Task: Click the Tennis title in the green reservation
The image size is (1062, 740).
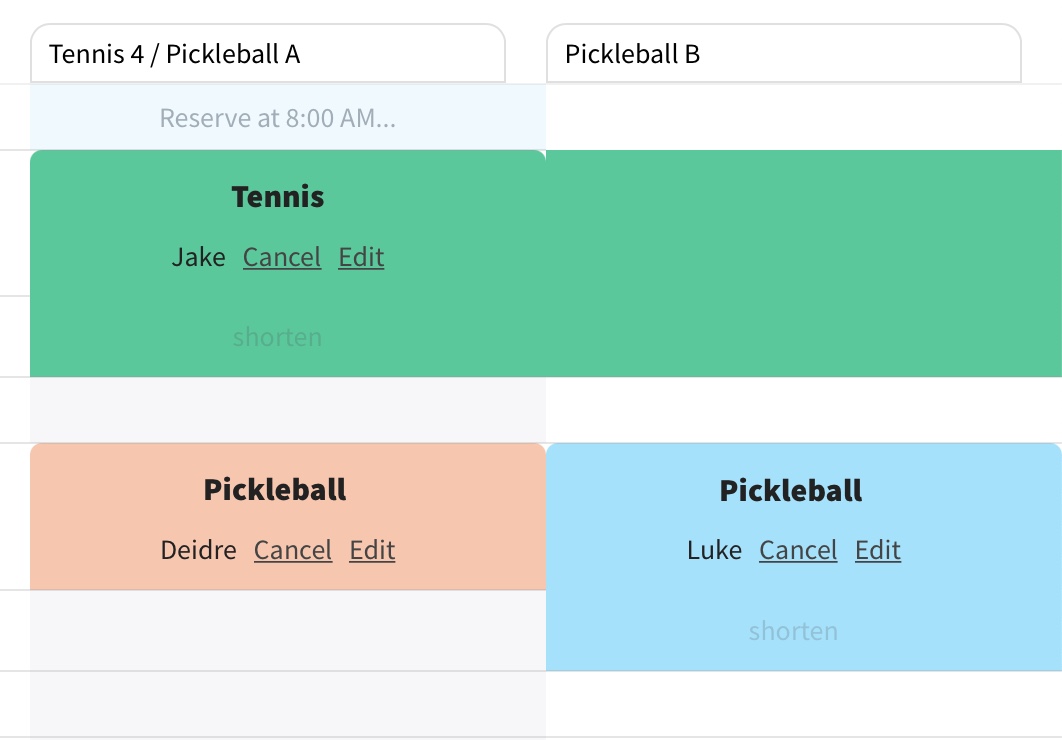Action: tap(278, 197)
